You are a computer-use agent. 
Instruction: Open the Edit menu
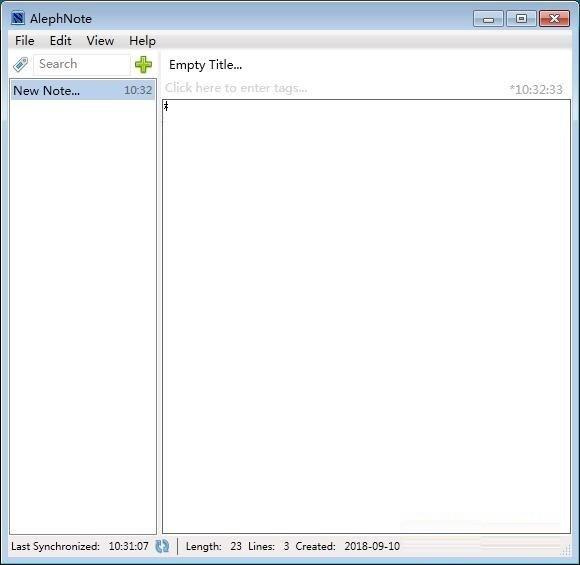[x=60, y=41]
